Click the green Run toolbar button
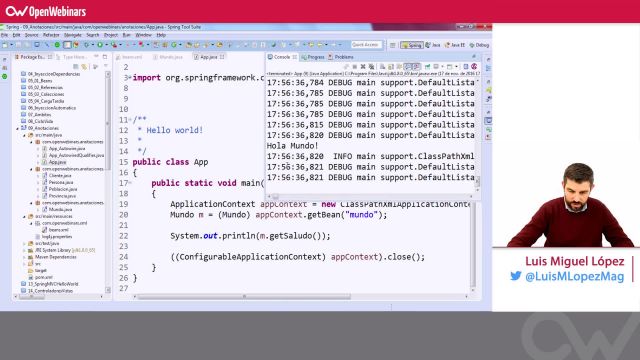Screen dimensions: 640x360 pyautogui.click(x=100, y=45)
